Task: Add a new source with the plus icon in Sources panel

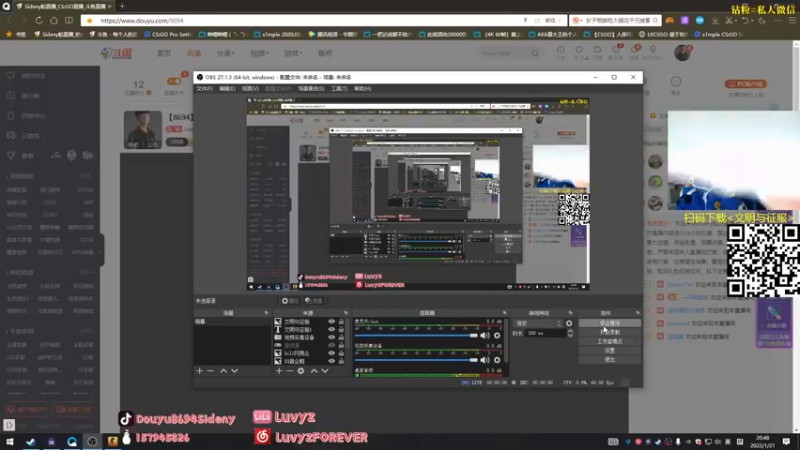Action: (x=279, y=371)
